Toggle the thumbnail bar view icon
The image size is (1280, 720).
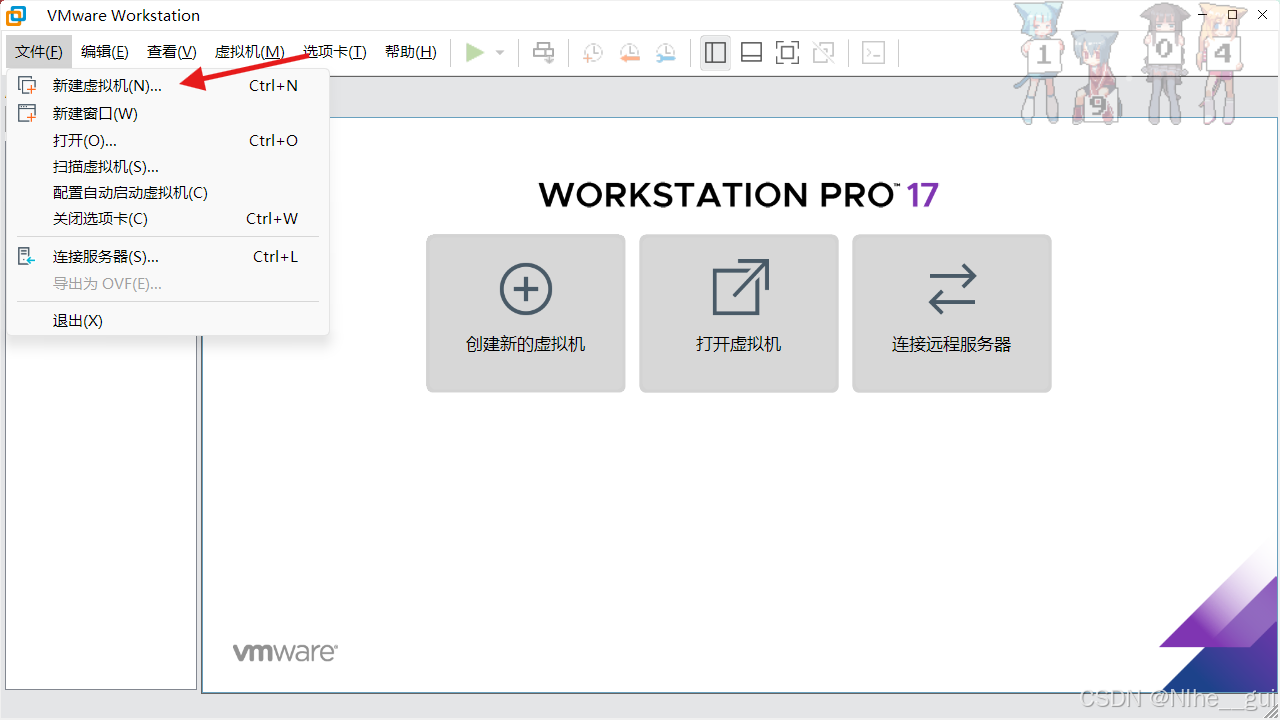751,53
